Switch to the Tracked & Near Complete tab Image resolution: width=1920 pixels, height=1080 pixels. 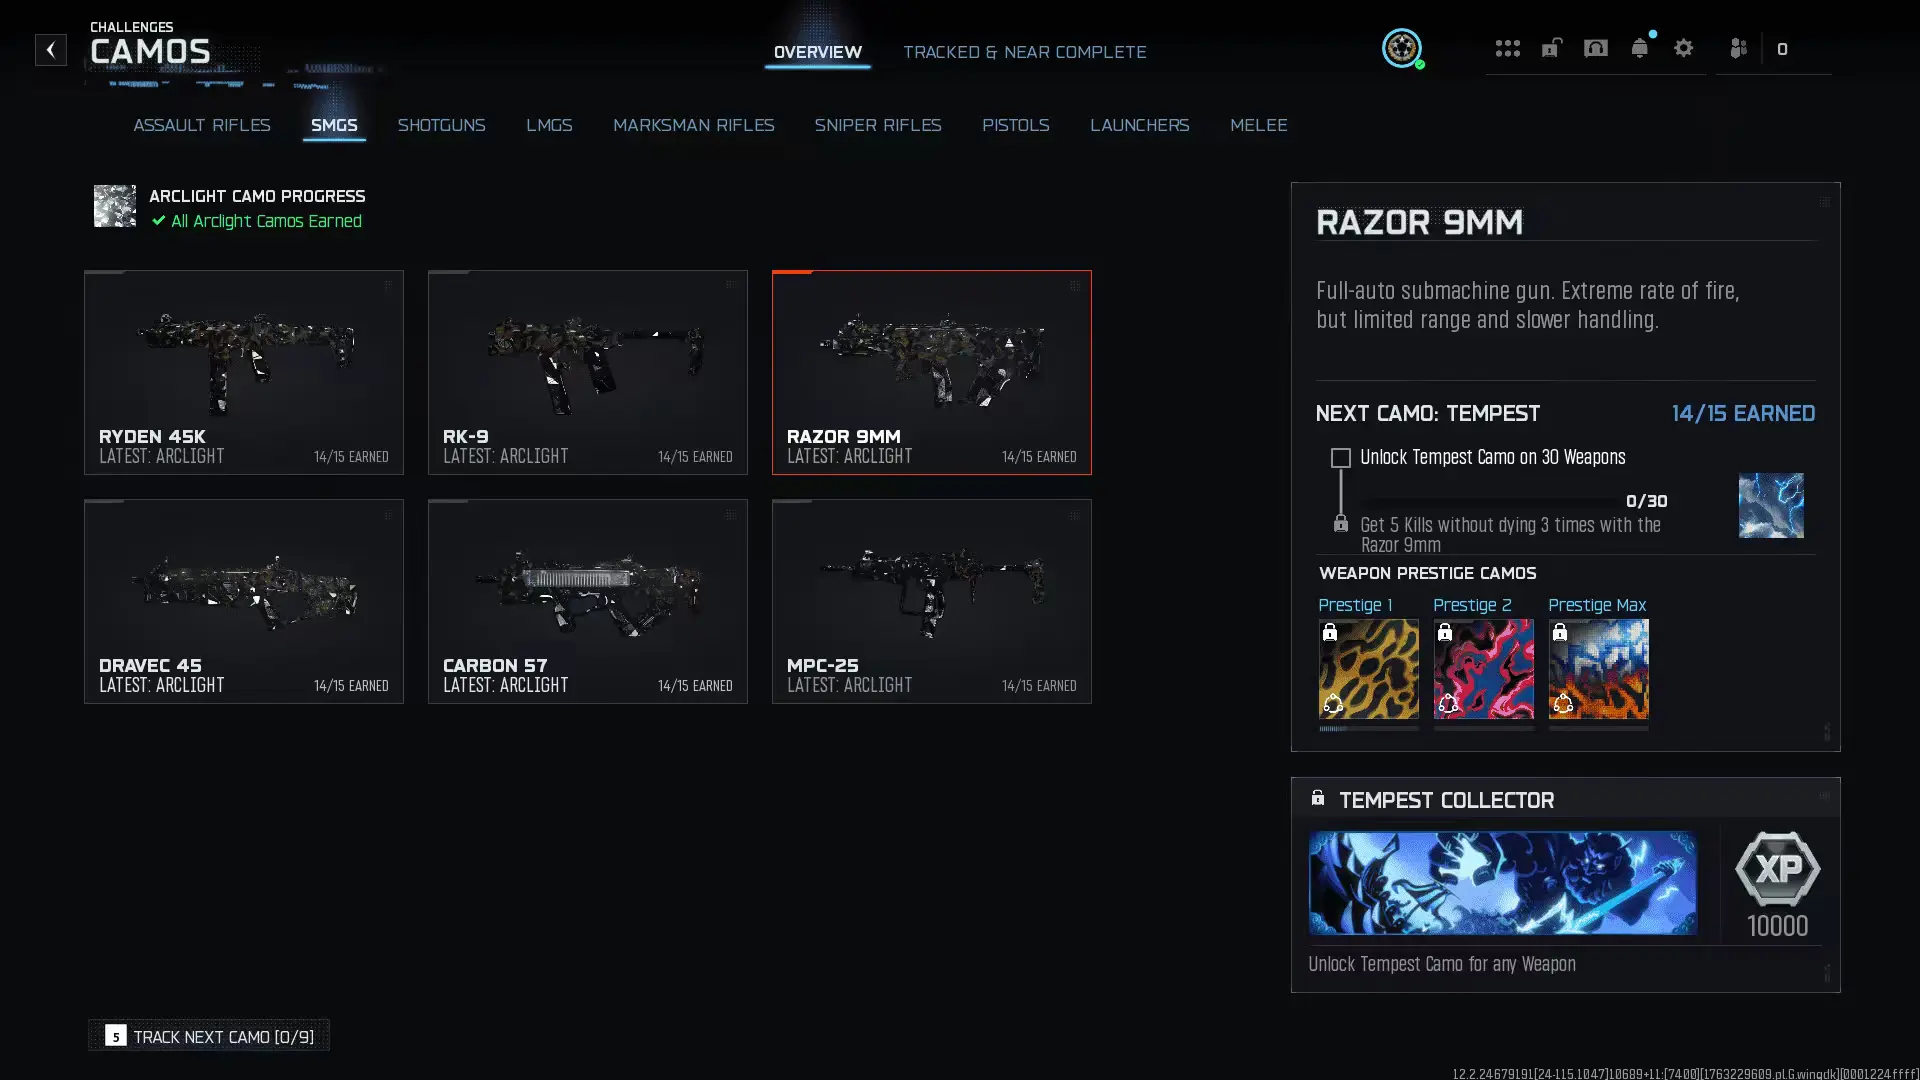[x=1024, y=52]
